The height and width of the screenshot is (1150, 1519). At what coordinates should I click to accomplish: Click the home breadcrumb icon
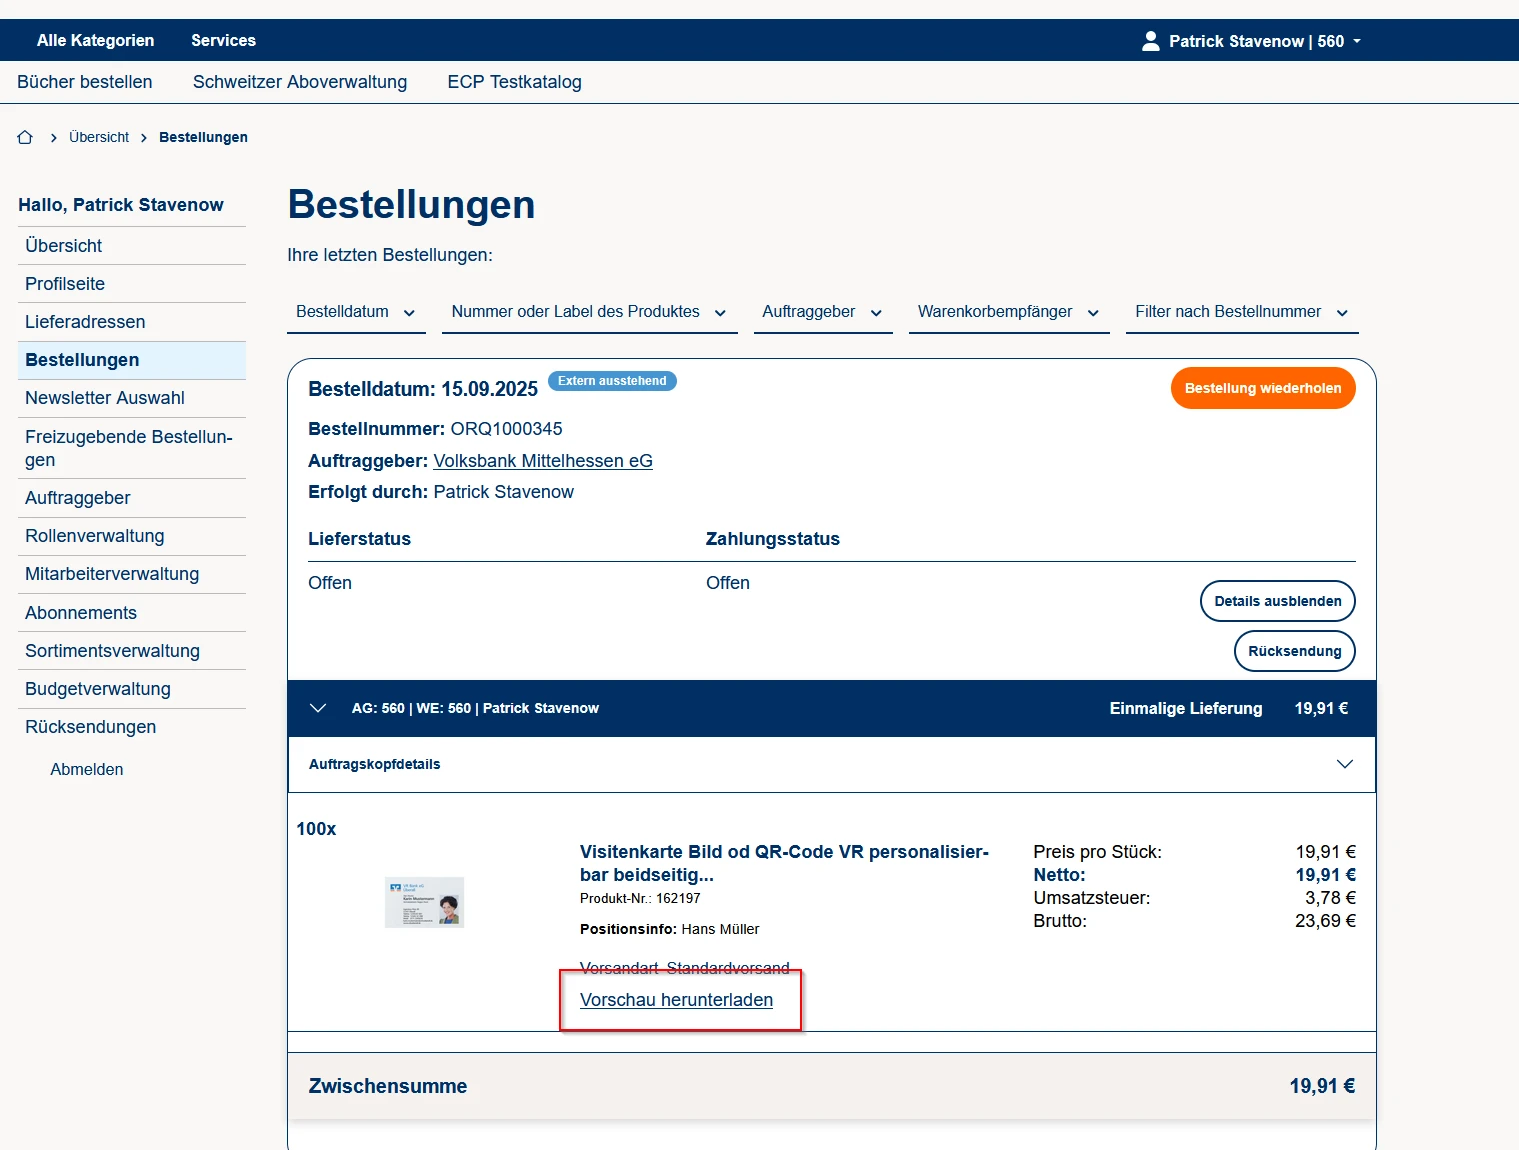pyautogui.click(x=25, y=138)
